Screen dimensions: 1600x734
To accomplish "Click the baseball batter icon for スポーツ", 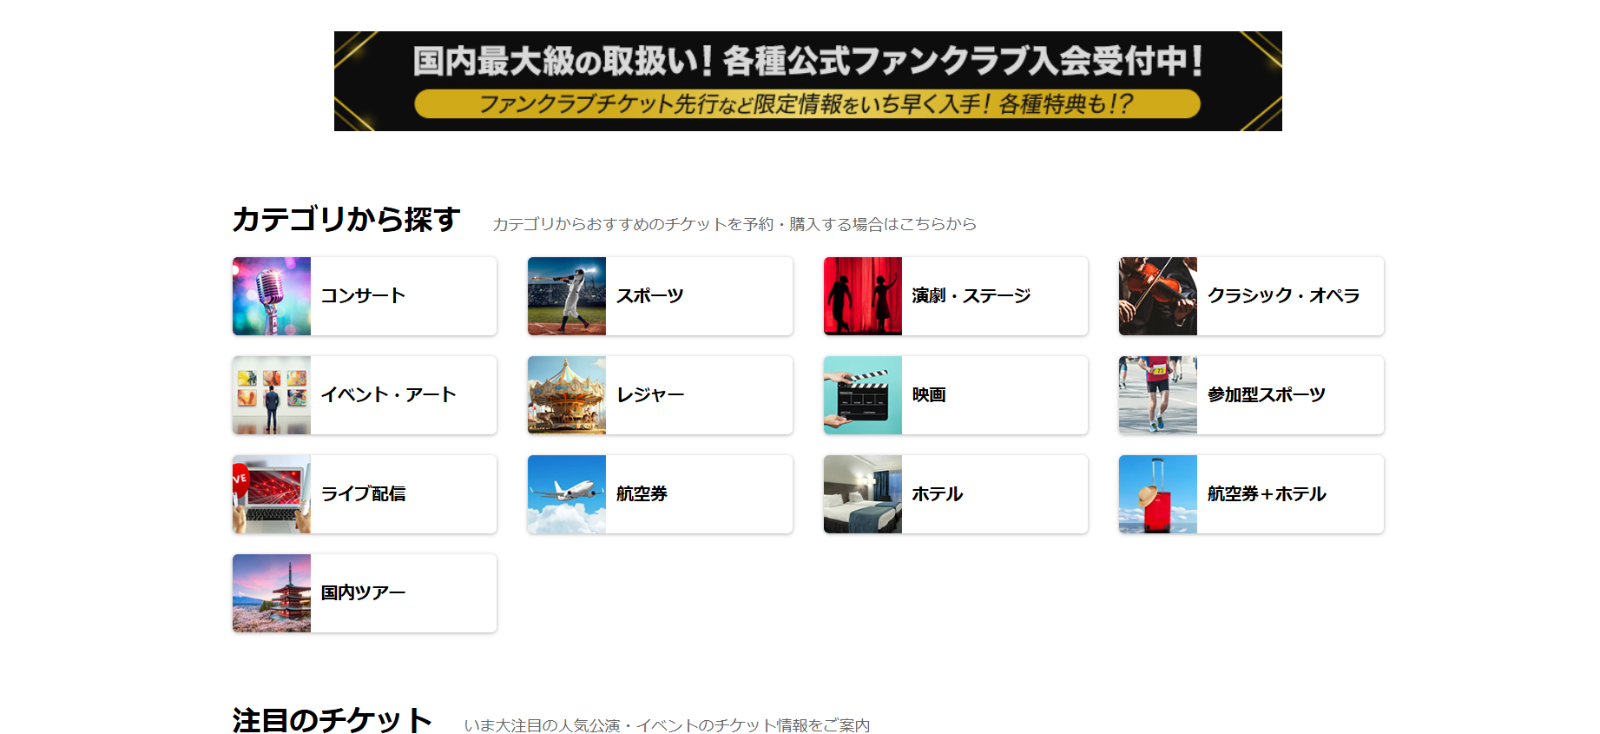I will (566, 296).
